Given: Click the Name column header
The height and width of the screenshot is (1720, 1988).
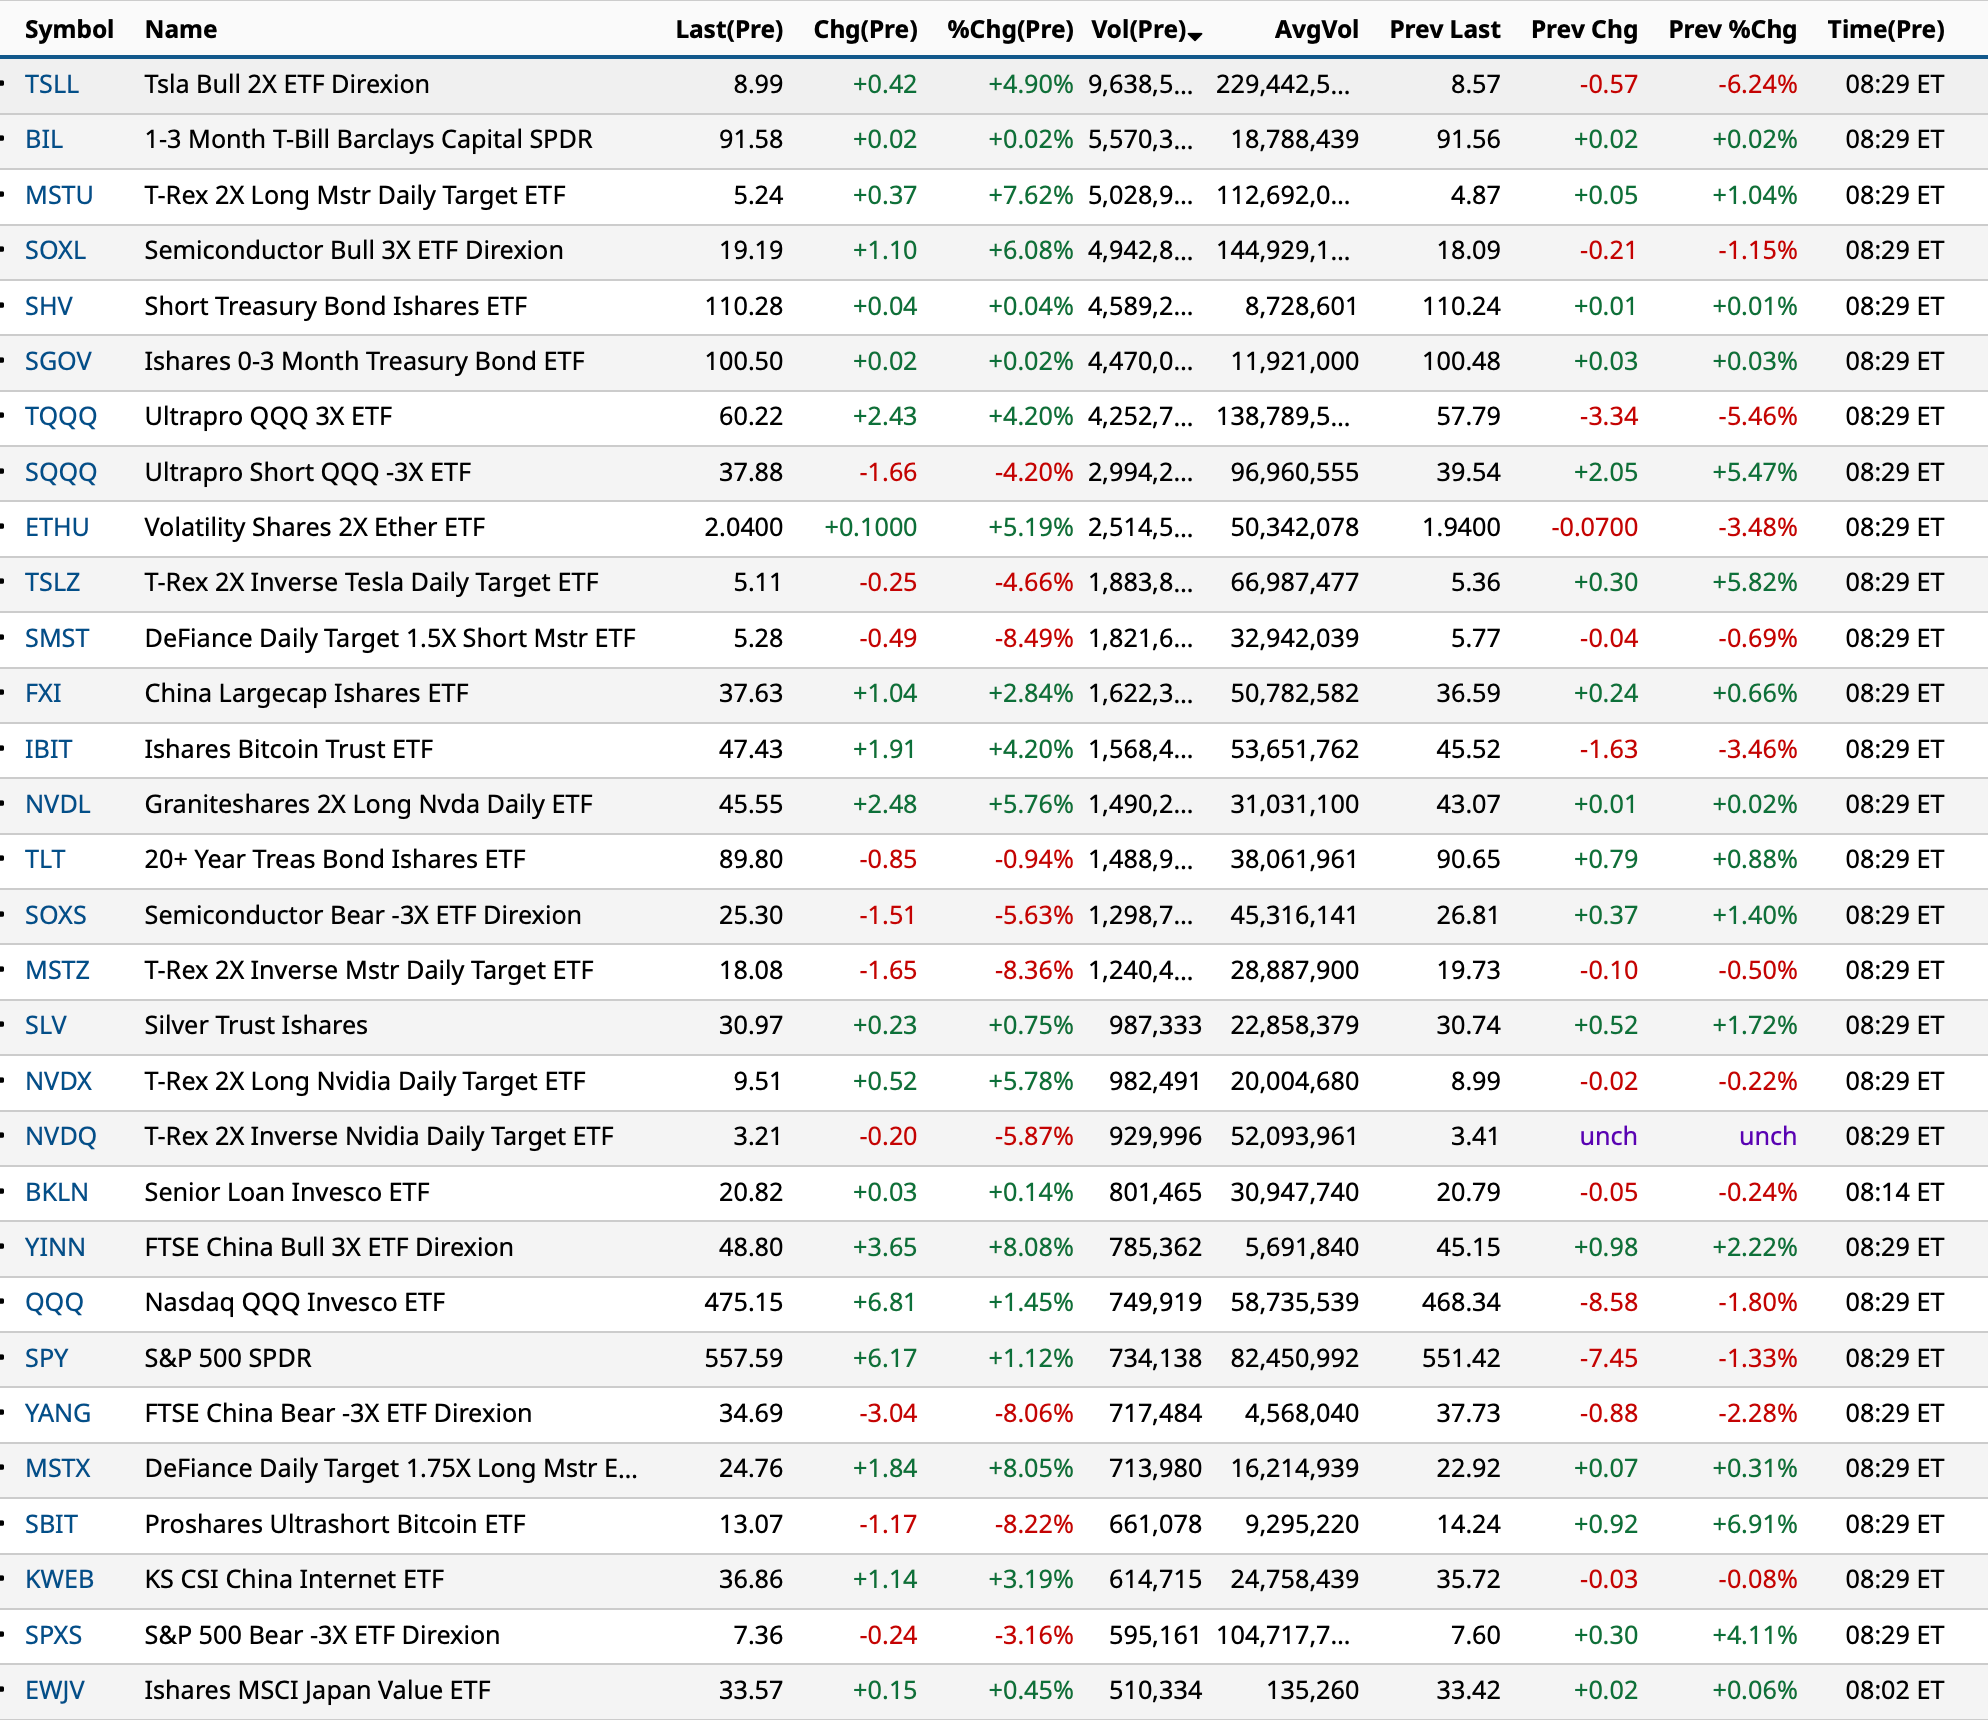Looking at the screenshot, I should tap(181, 29).
